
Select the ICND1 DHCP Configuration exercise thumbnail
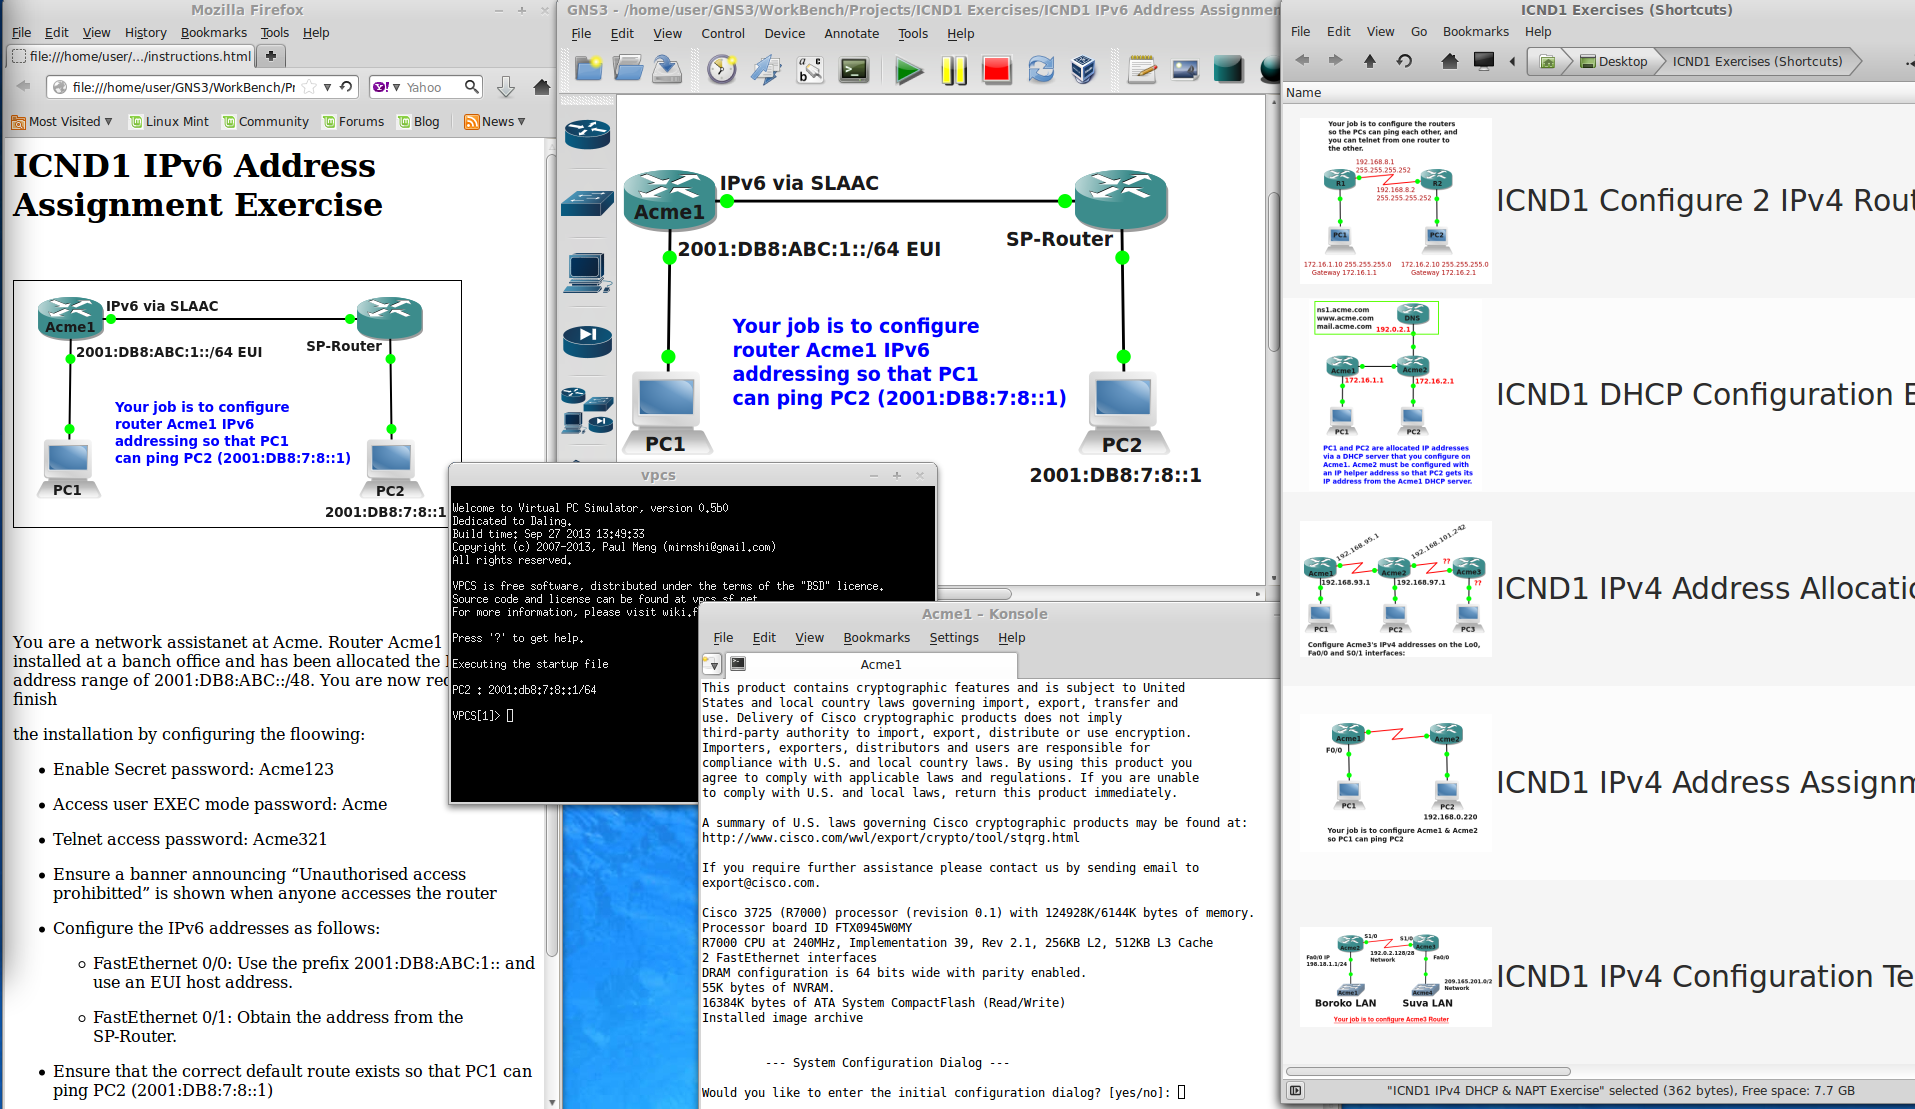tap(1395, 394)
